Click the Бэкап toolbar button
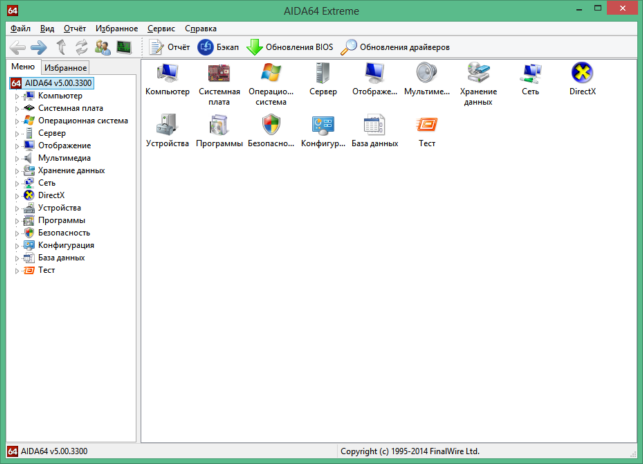Image resolution: width=643 pixels, height=464 pixels. (x=218, y=48)
